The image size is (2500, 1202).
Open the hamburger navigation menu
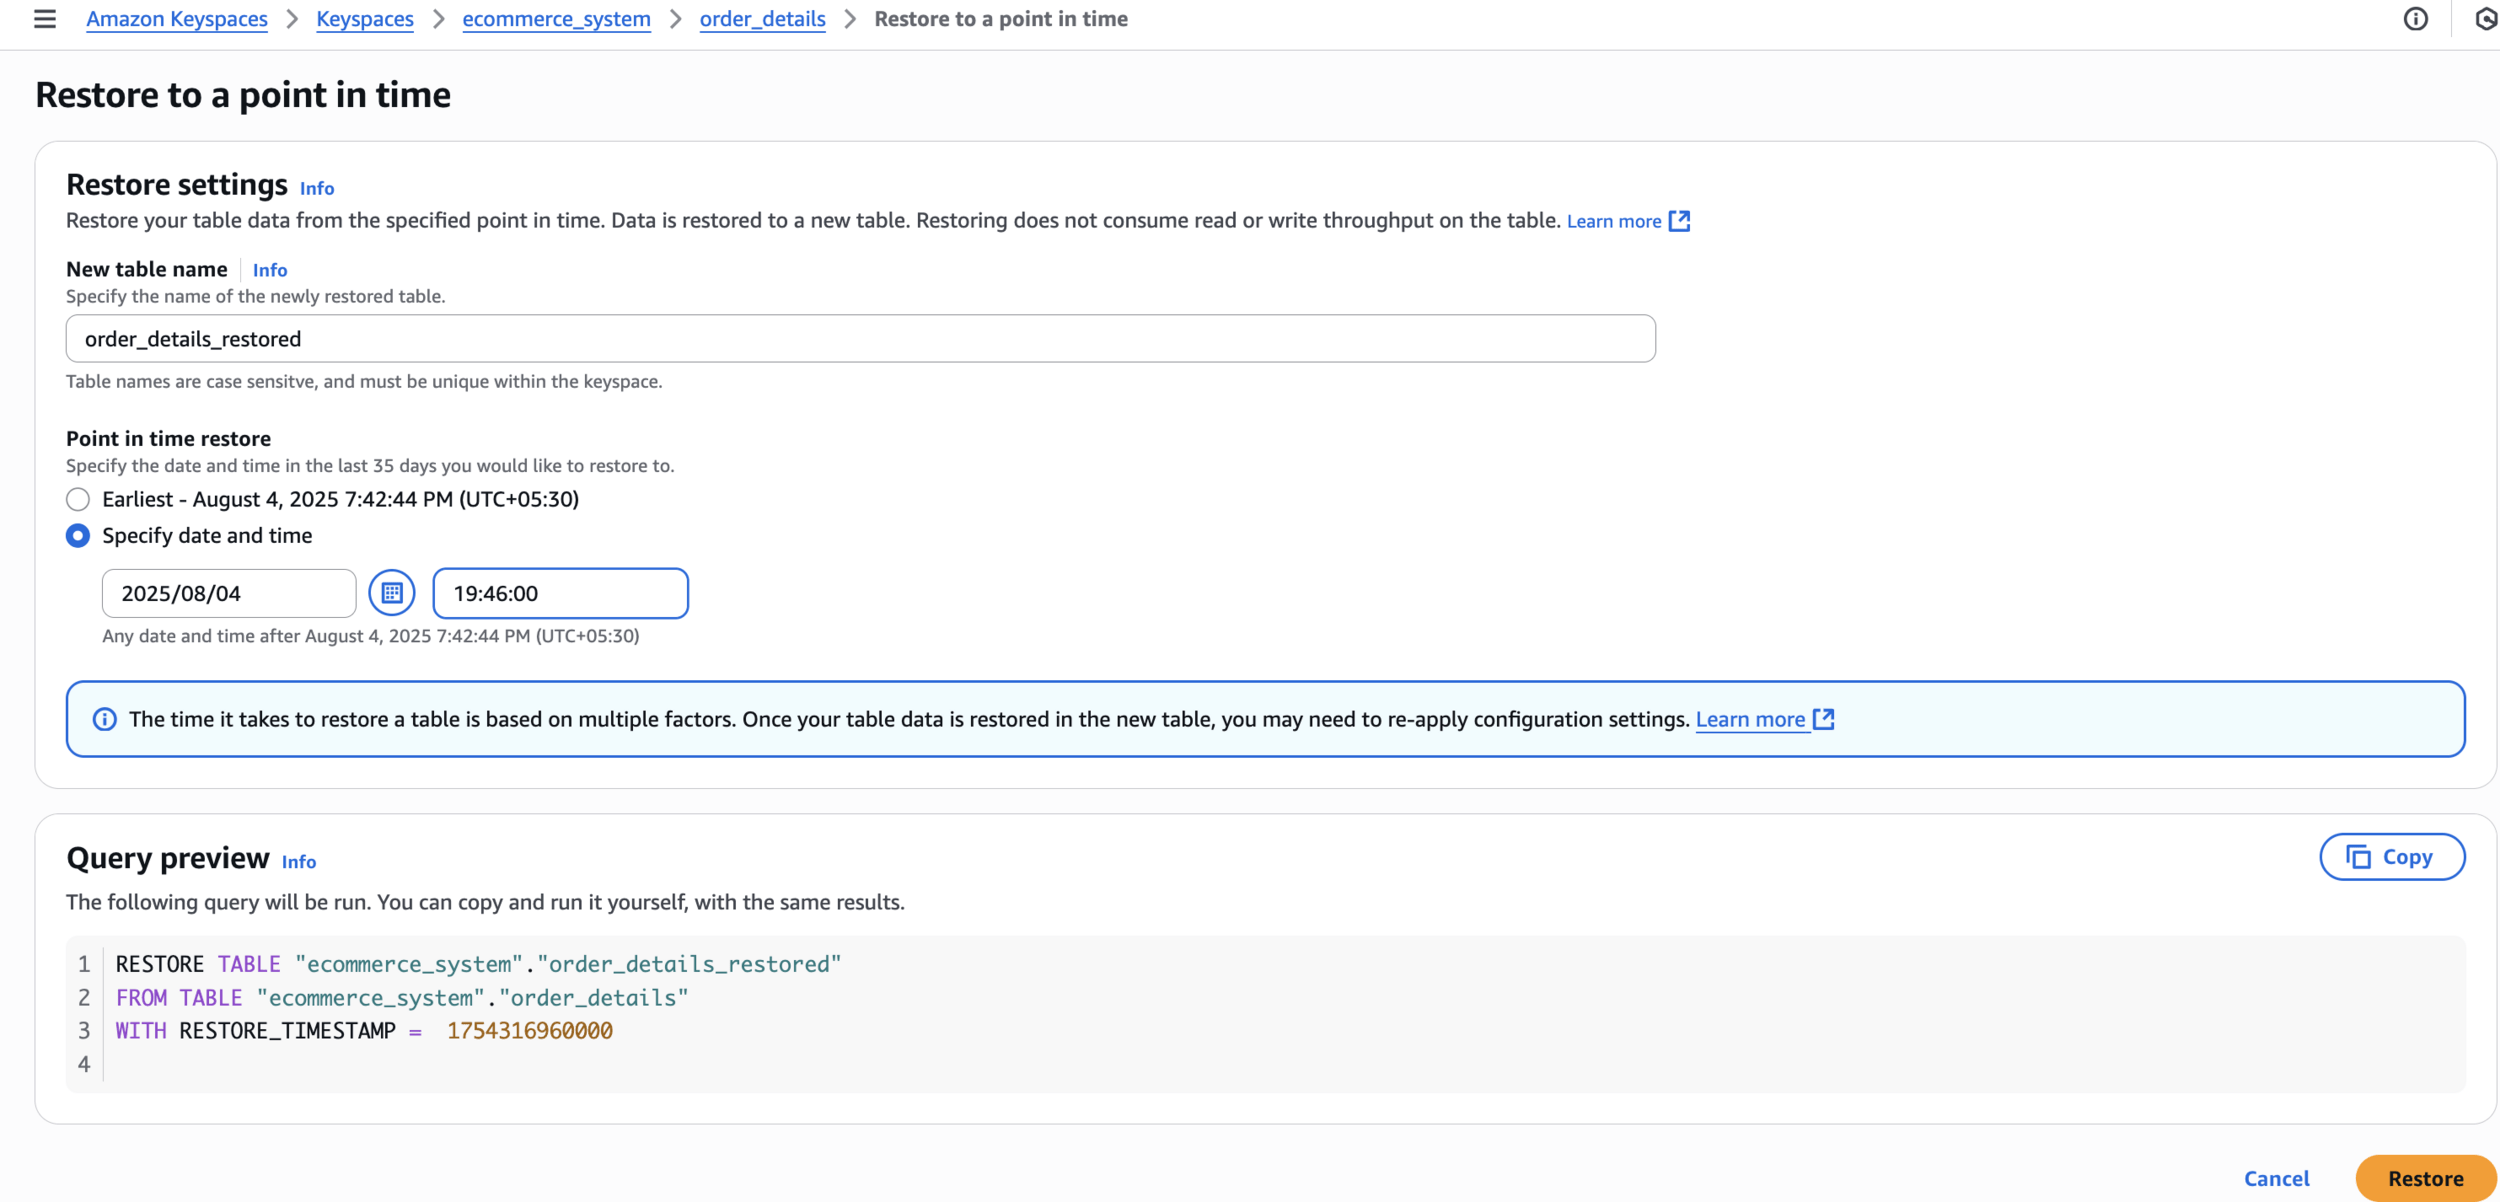click(x=44, y=19)
